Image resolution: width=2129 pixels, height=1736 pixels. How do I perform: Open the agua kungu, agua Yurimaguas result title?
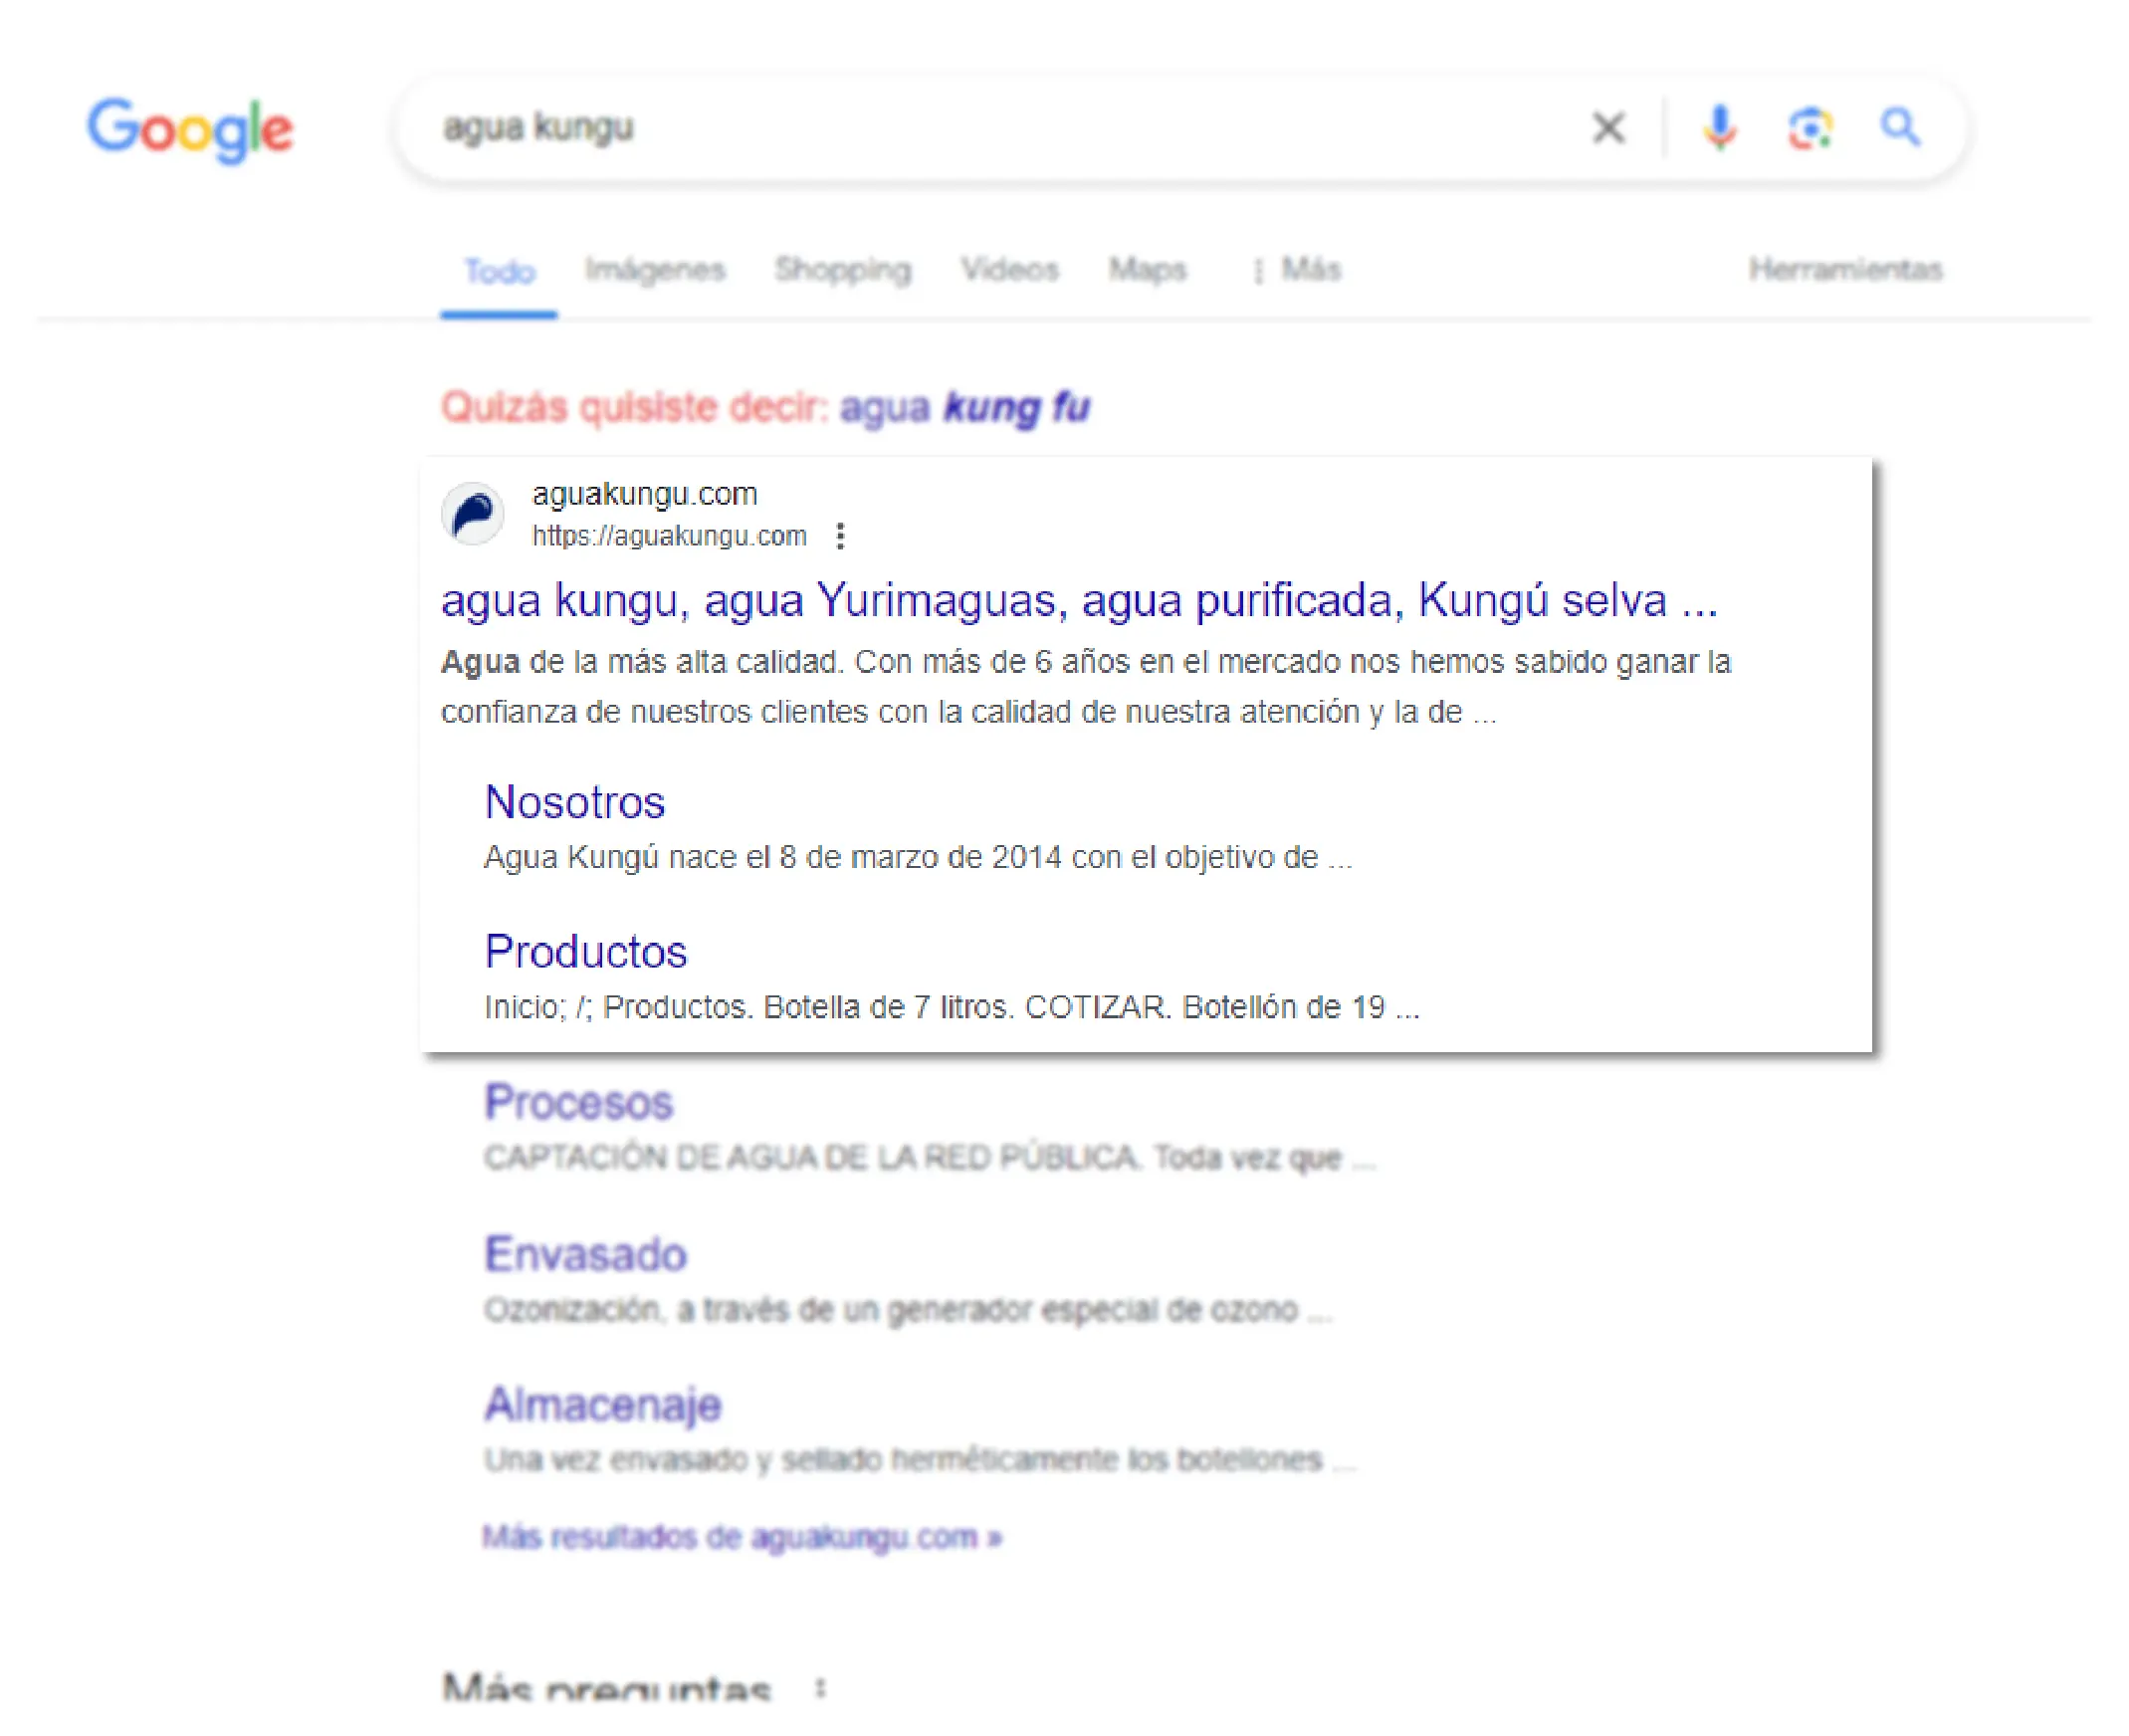1079,600
